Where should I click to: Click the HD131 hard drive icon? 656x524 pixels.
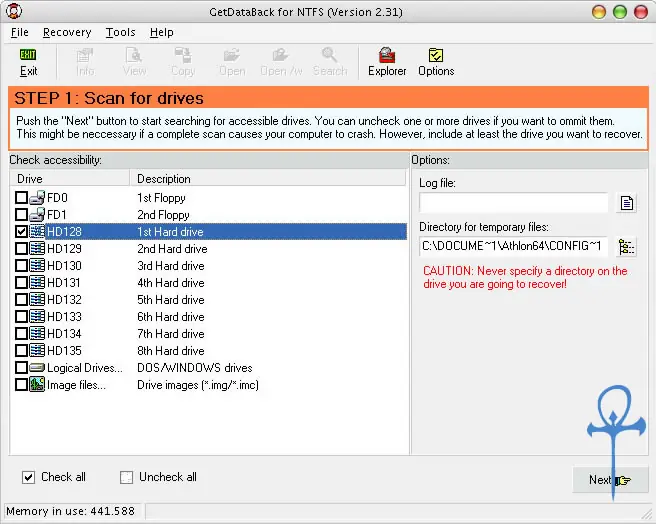click(37, 283)
